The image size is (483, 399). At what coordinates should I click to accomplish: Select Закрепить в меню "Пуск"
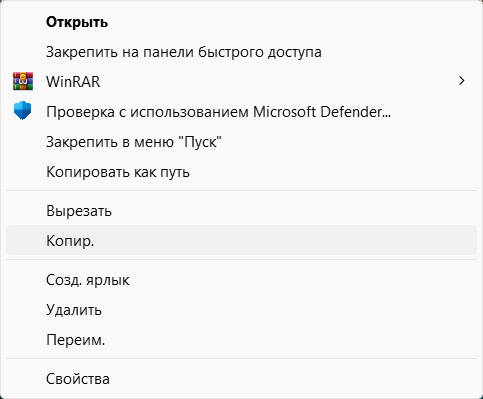241,142
